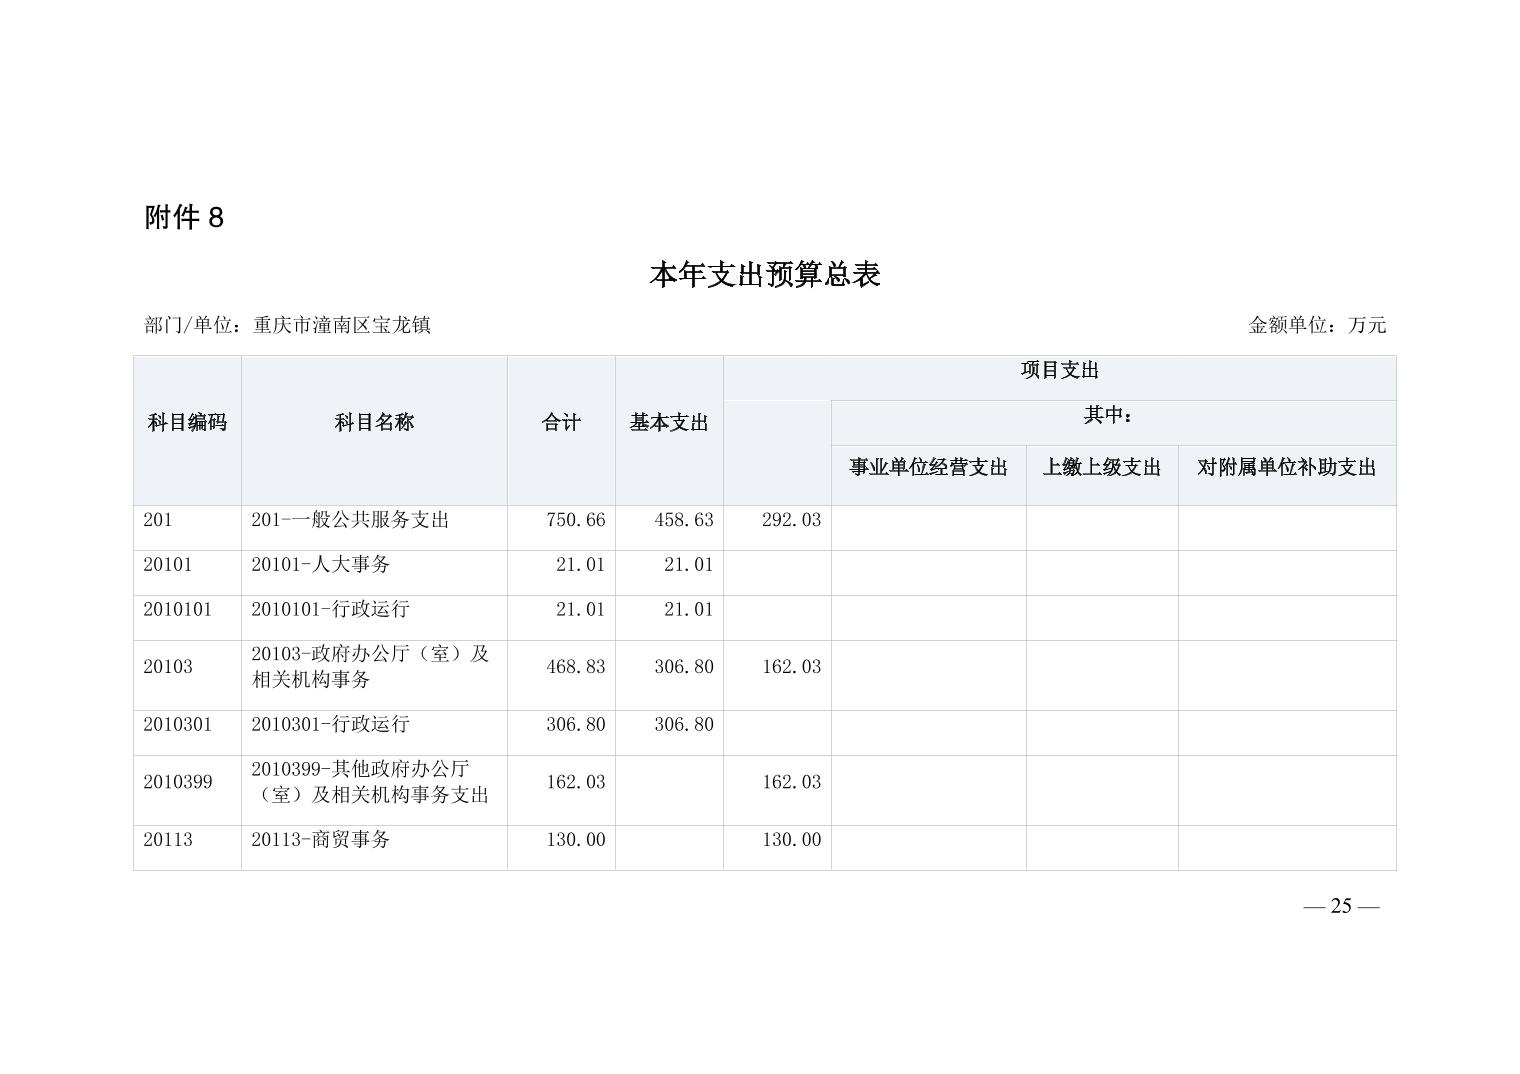Screen dimensions: 1520x1074
Task: Select the title 本年支出预算总表
Action: pyautogui.click(x=764, y=275)
